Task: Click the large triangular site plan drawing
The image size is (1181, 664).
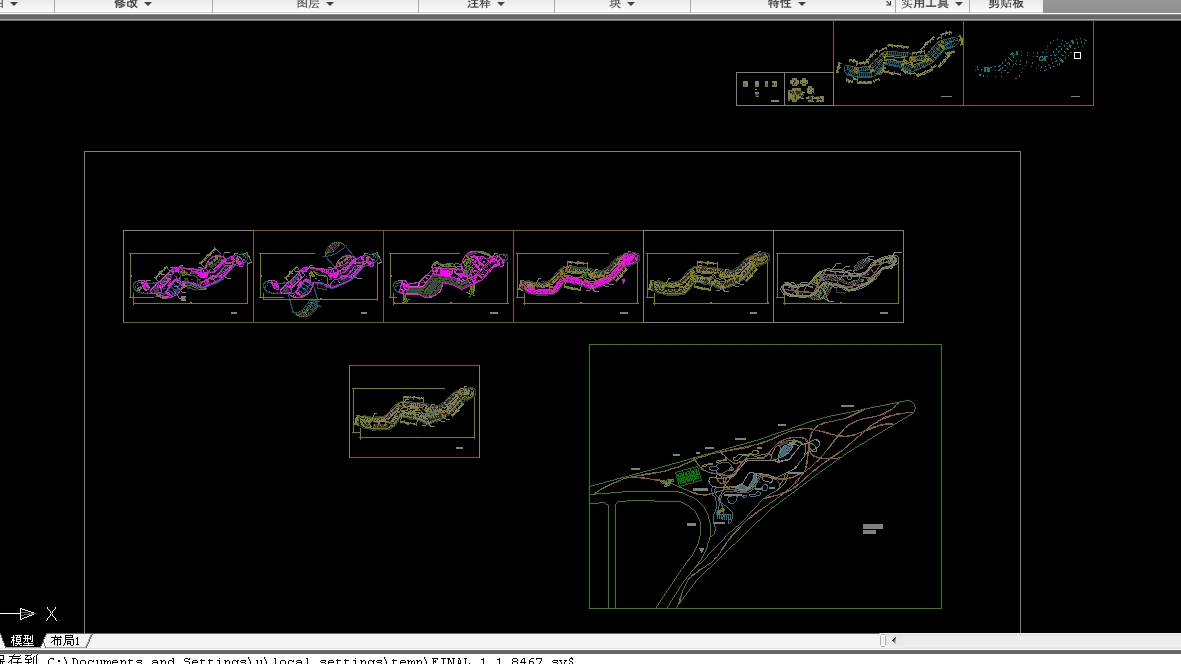Action: tap(765, 477)
